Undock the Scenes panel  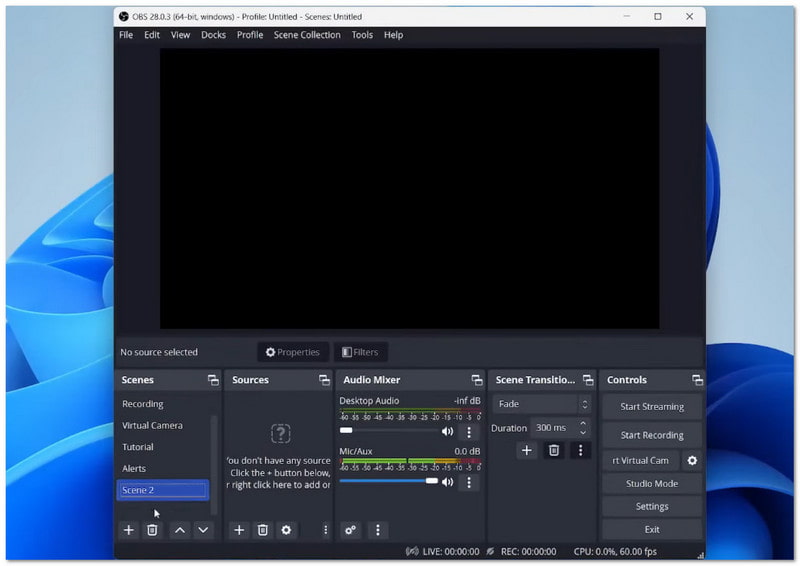213,380
